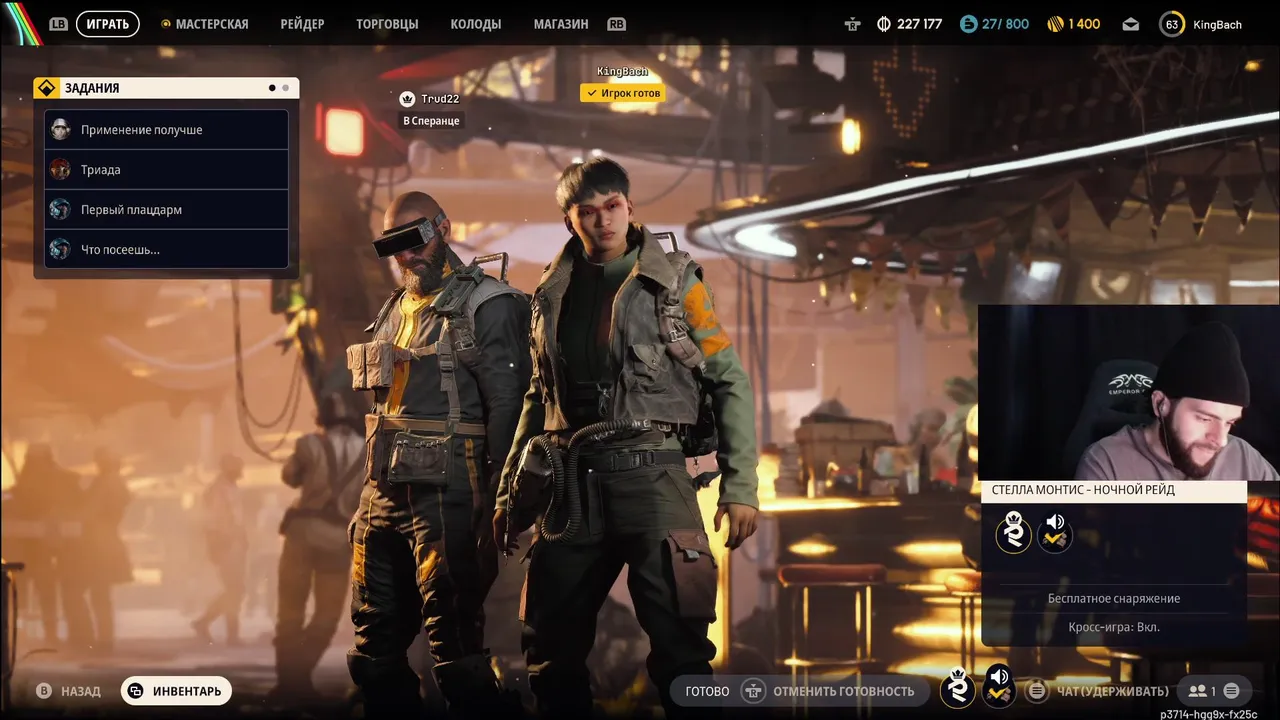Click the Trud22 player name
1280x720 pixels.
pyautogui.click(x=438, y=99)
